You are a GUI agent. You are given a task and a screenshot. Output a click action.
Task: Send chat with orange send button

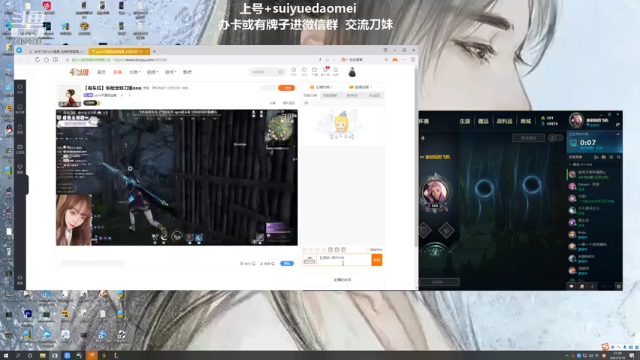tap(377, 260)
